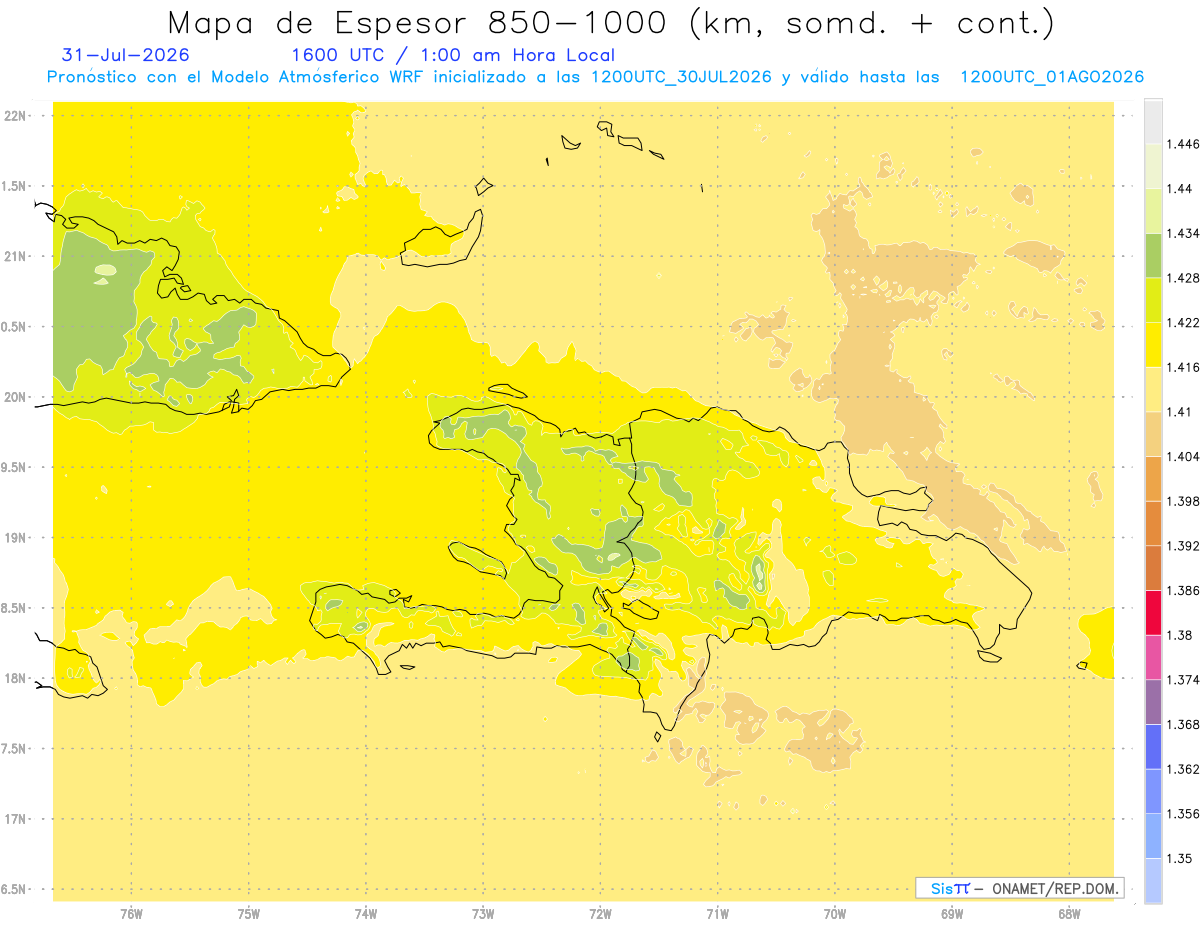Click the legend value 1.416

1183,367
